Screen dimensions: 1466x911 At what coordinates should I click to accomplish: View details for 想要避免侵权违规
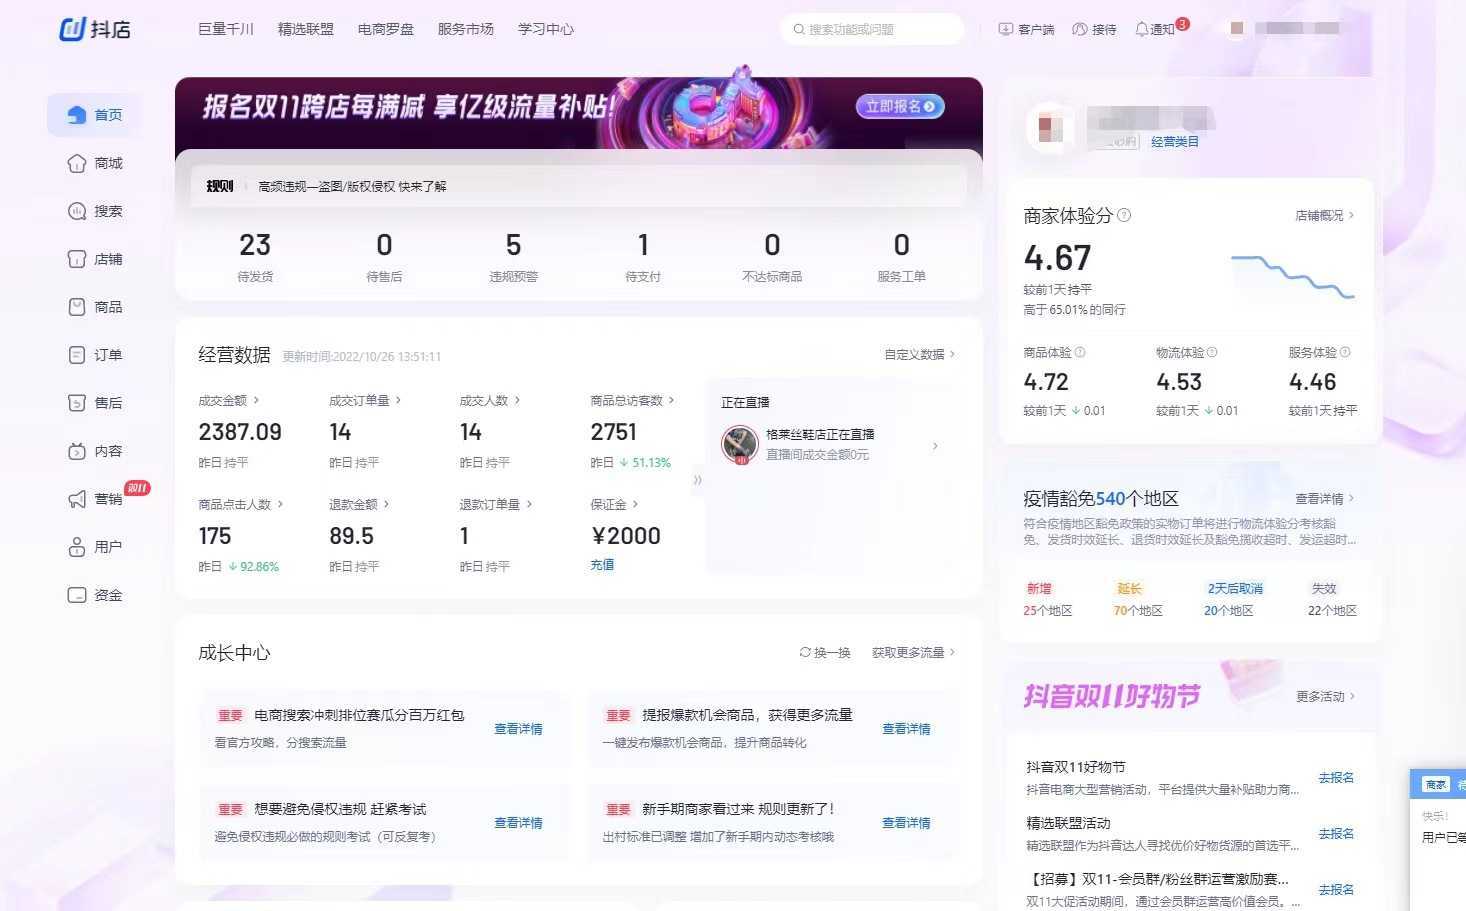(518, 822)
